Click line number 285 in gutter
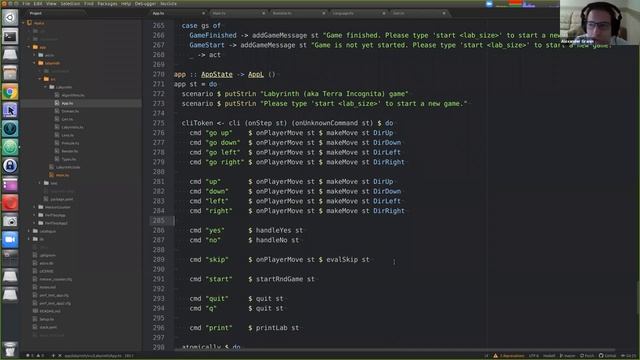This screenshot has height=360, width=640. pyautogui.click(x=158, y=220)
